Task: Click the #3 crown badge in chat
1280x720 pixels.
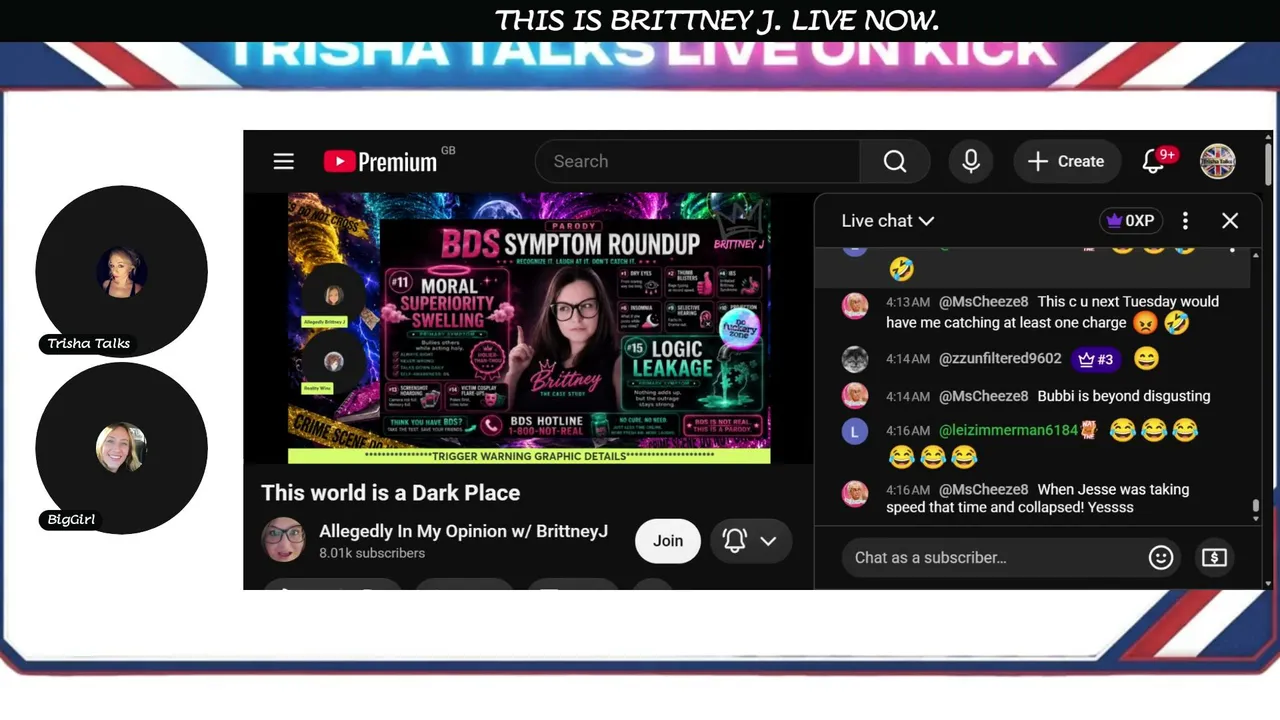Action: [1095, 359]
